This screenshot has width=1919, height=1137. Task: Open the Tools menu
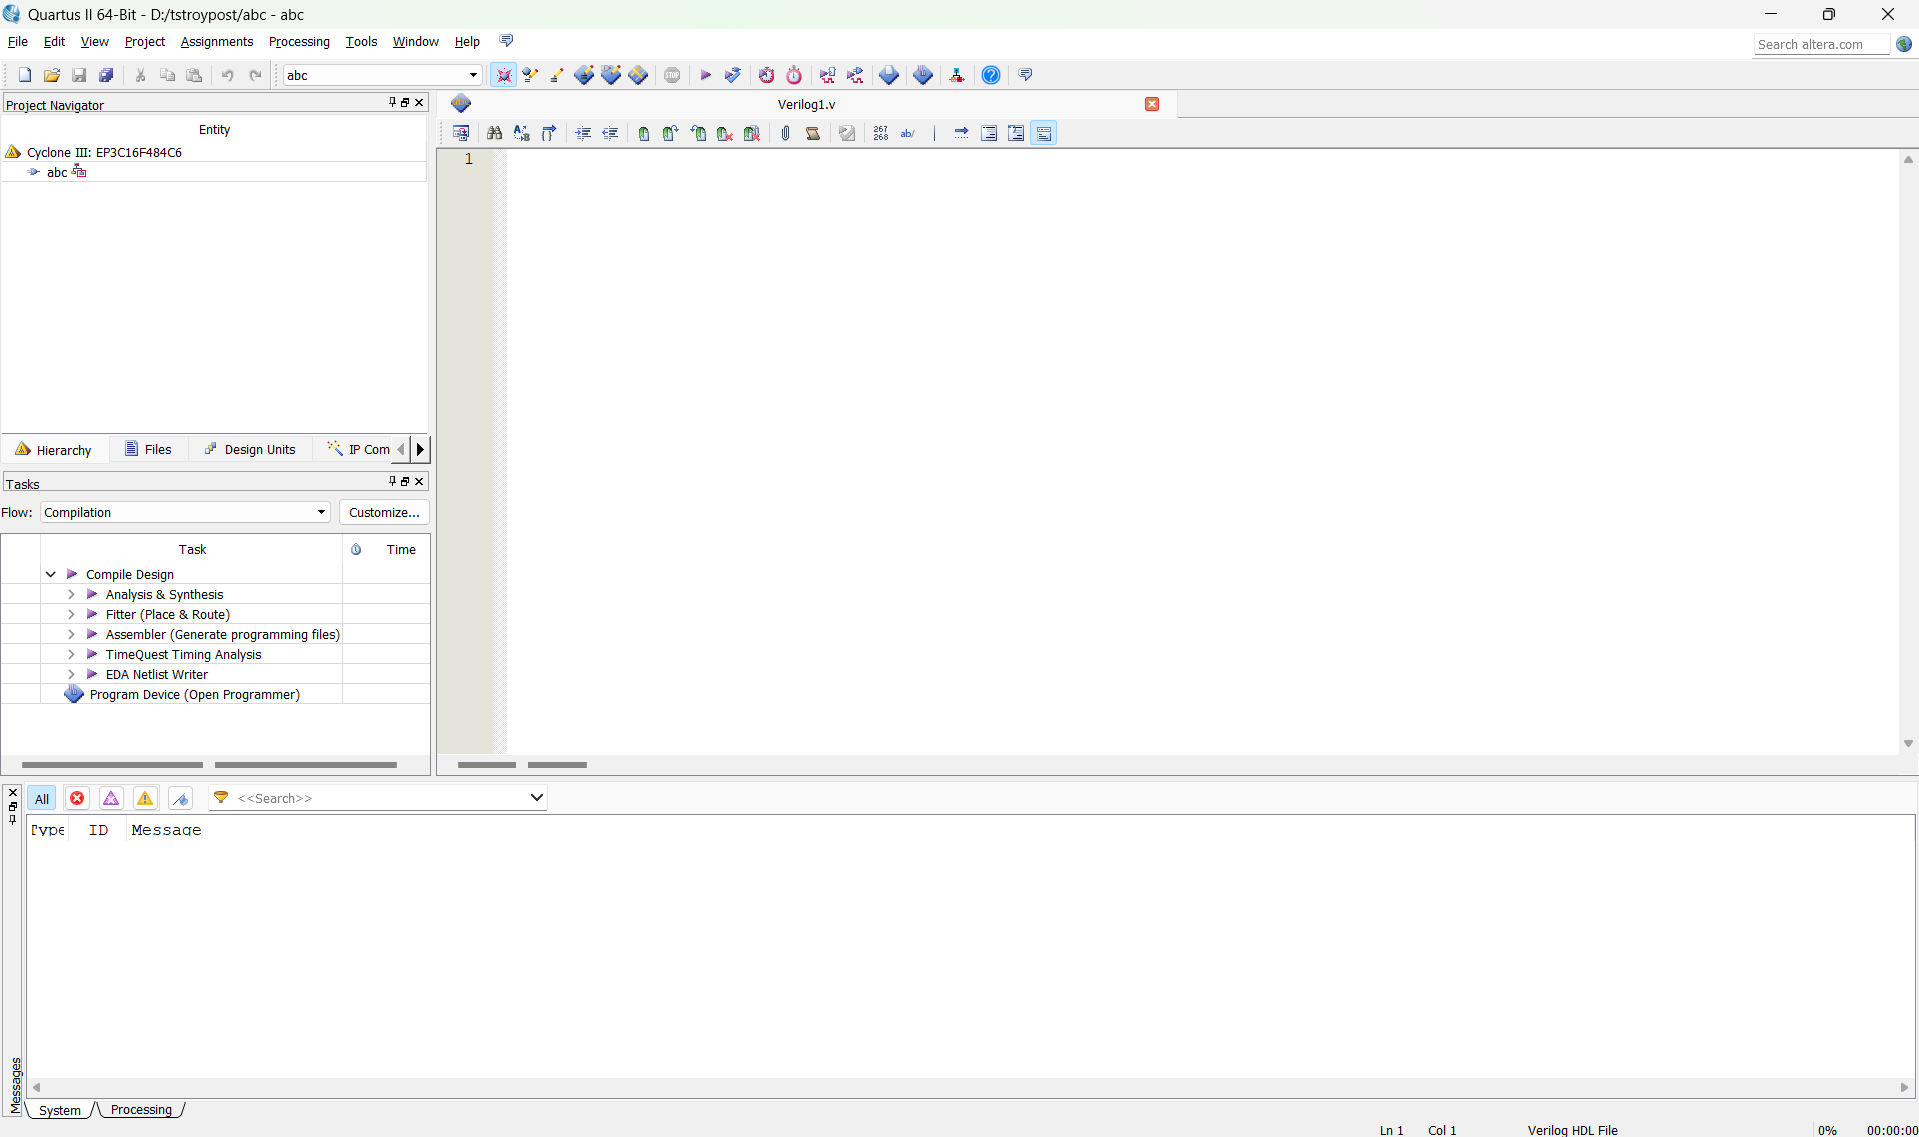(361, 41)
